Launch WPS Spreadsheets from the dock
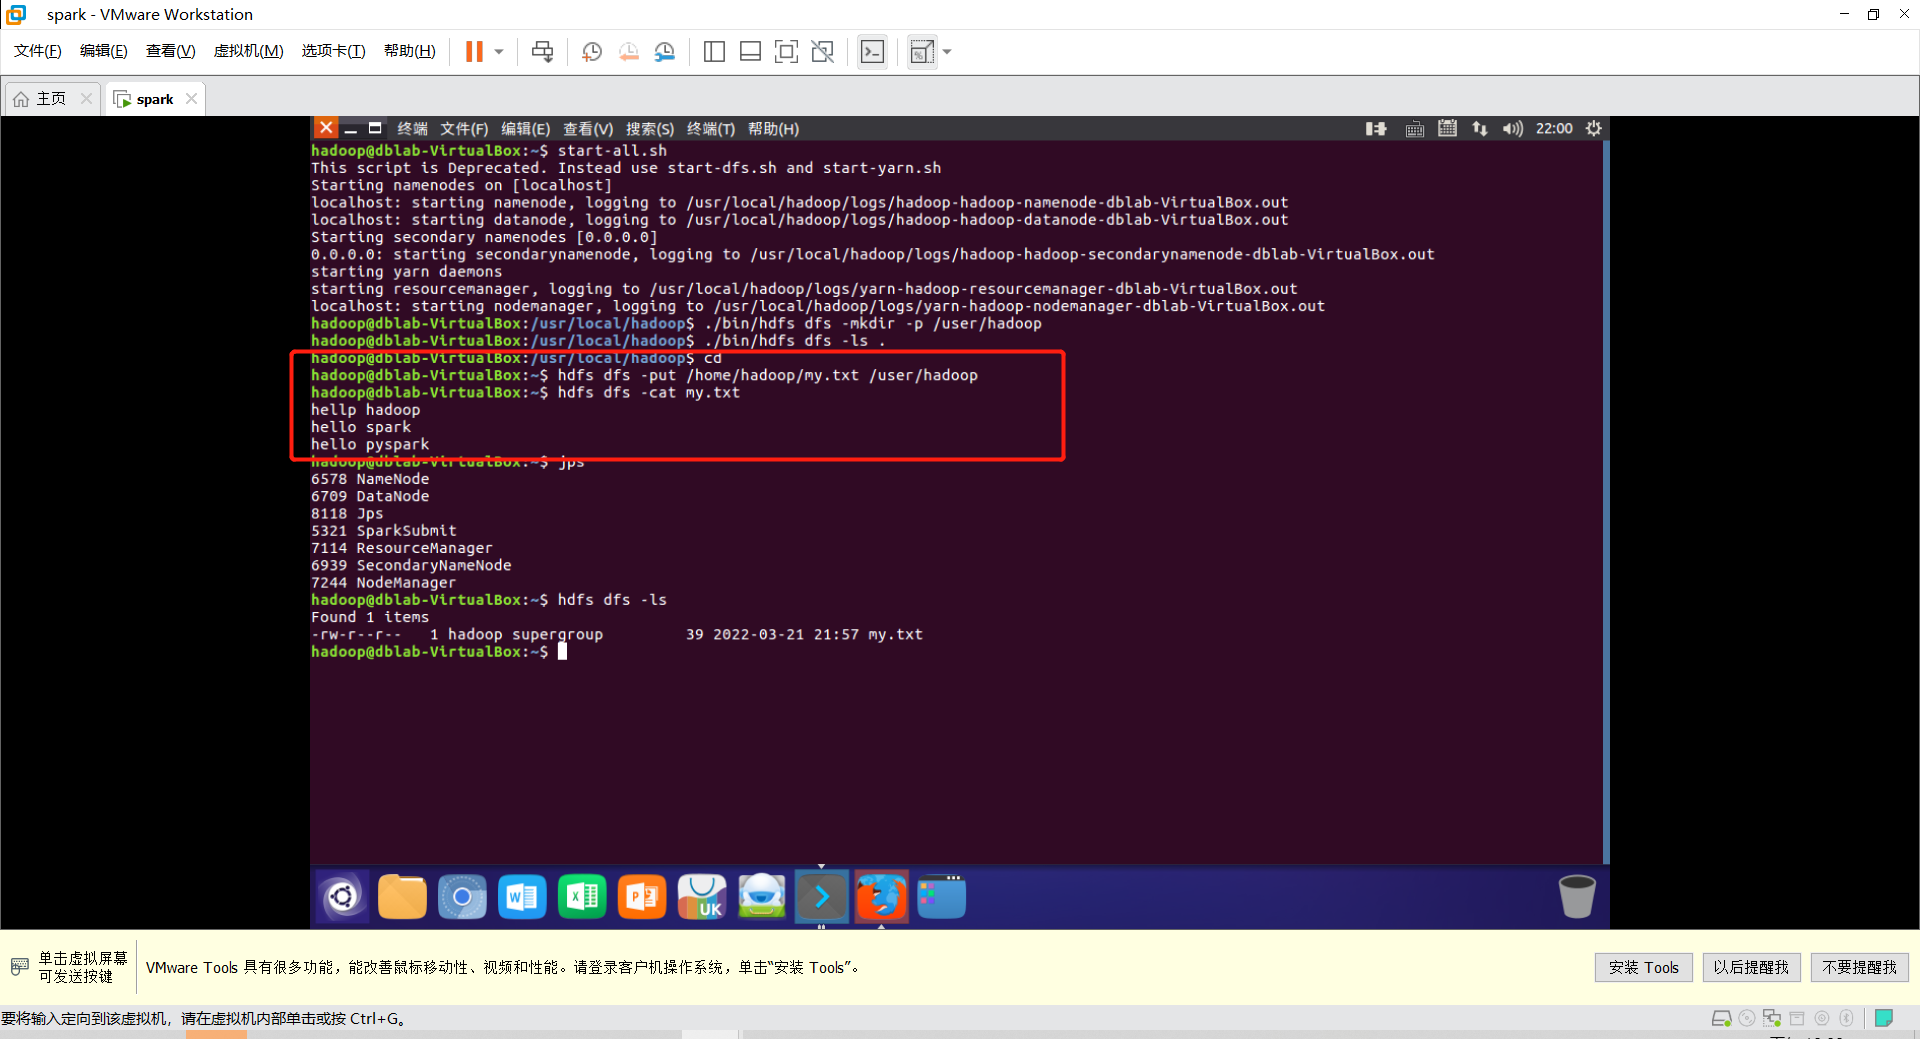 582,896
